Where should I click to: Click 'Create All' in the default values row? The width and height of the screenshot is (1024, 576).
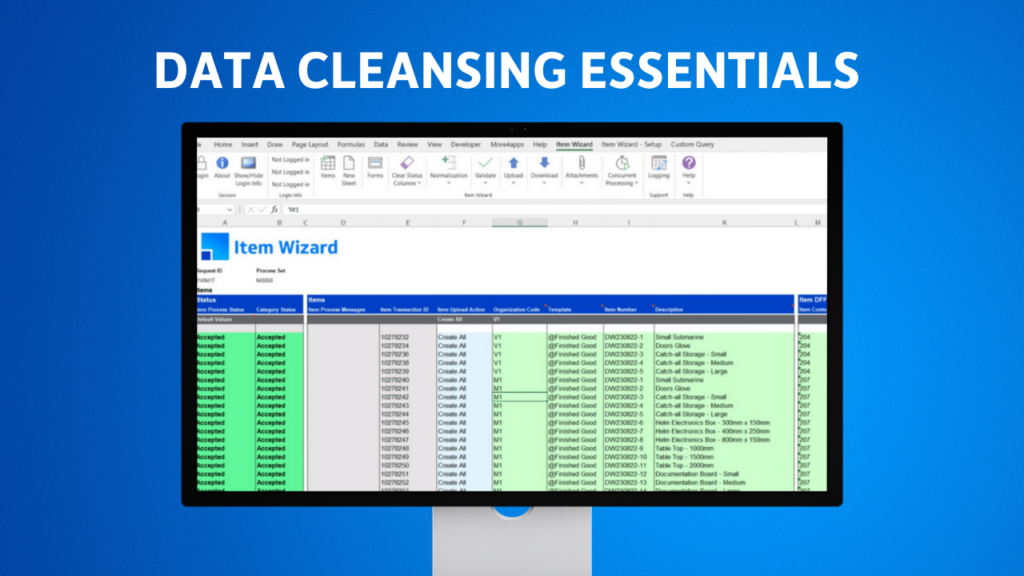click(x=450, y=319)
